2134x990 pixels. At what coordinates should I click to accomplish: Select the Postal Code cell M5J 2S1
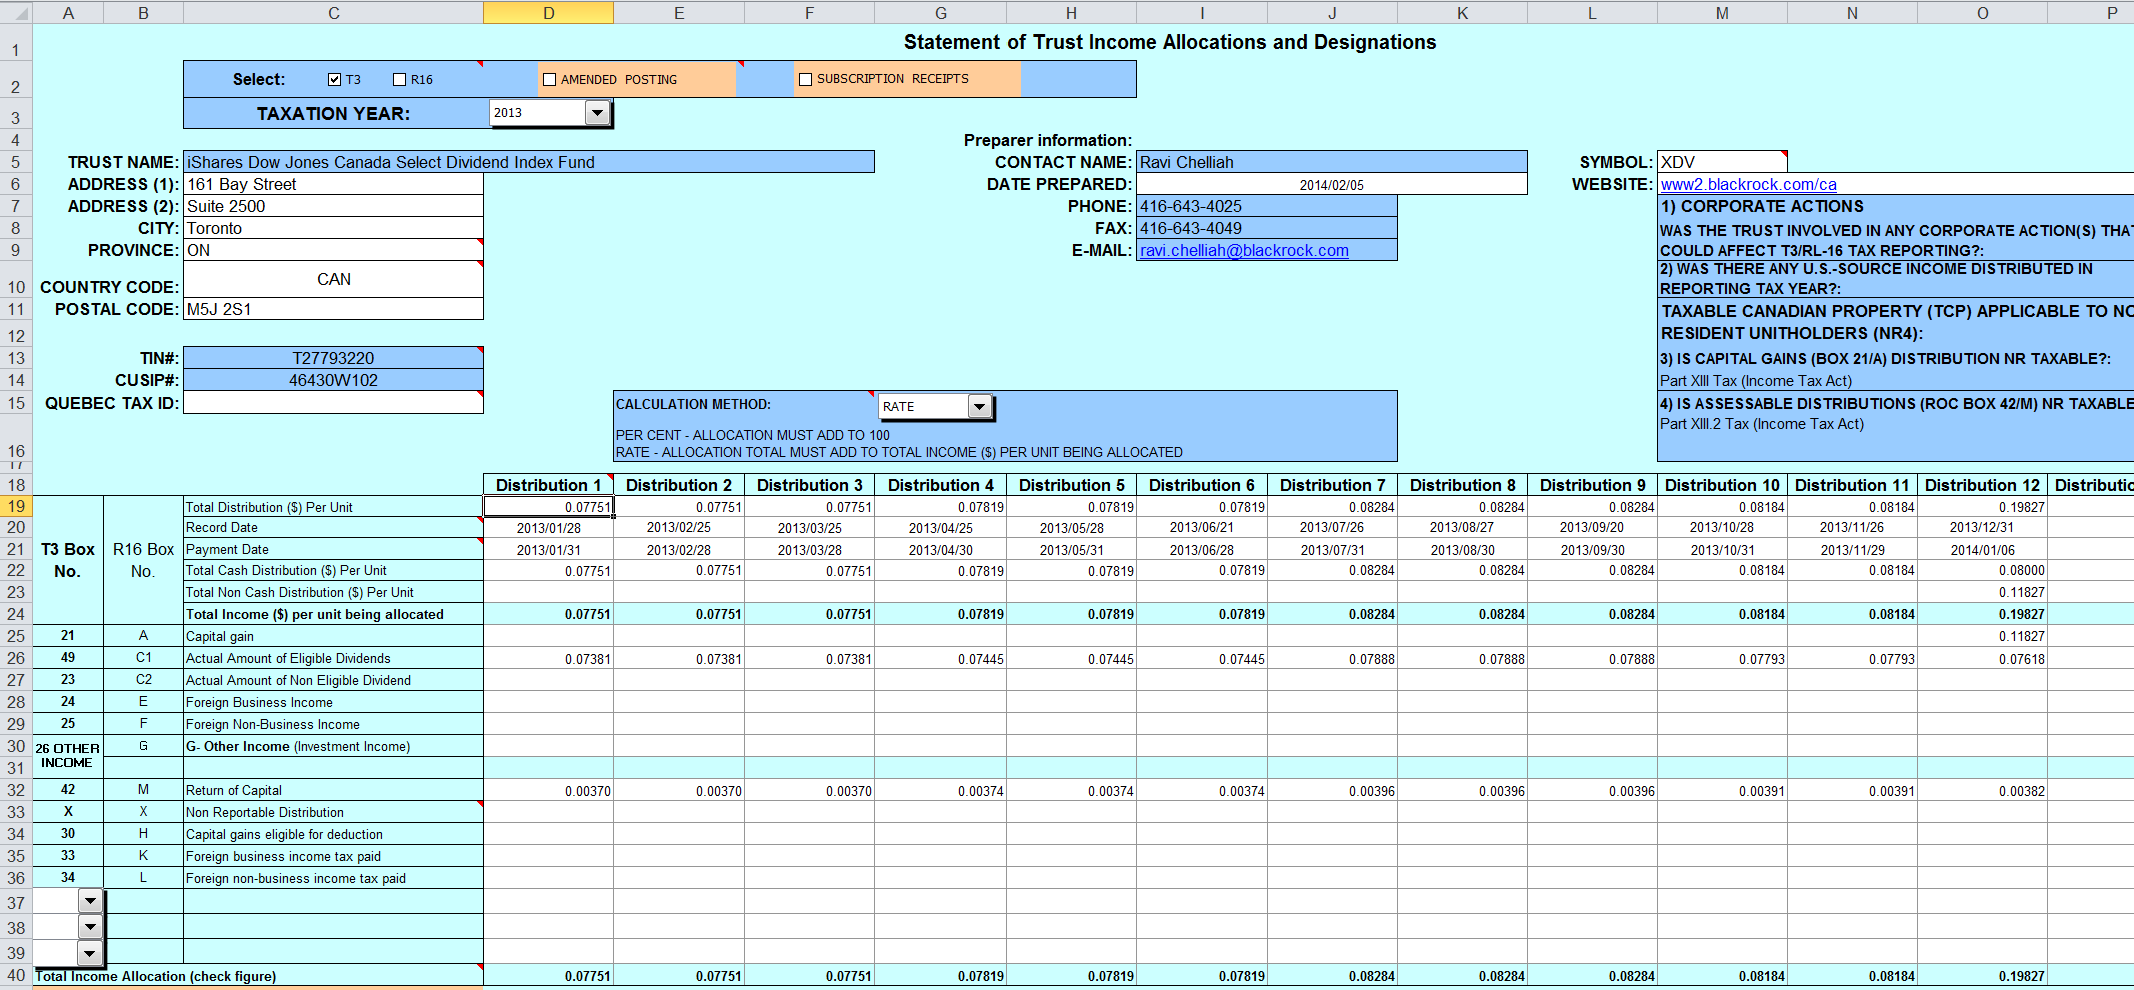click(x=333, y=309)
